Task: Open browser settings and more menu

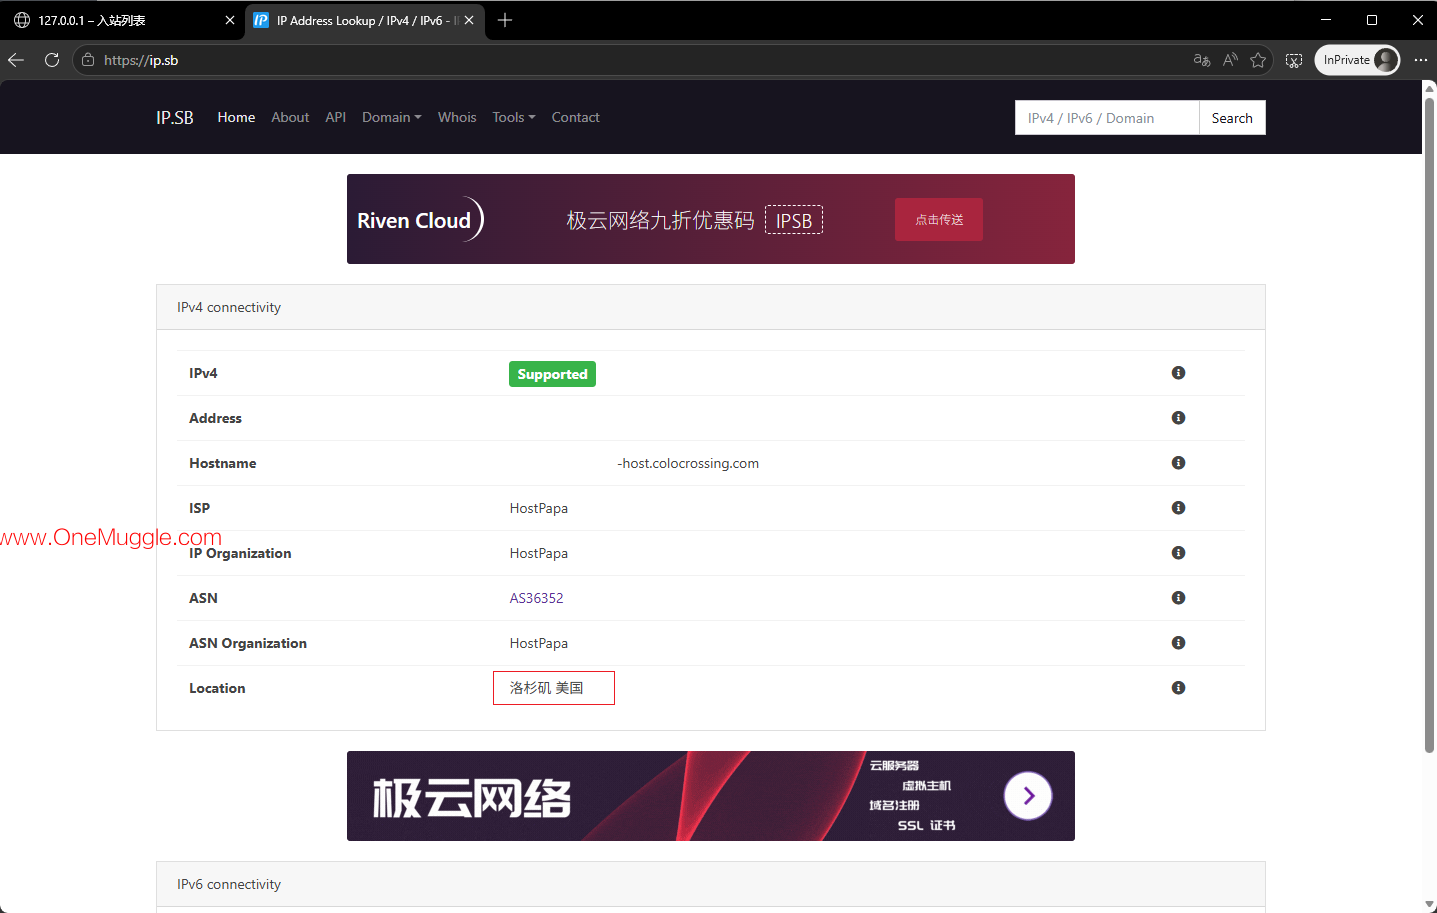Action: 1420,60
